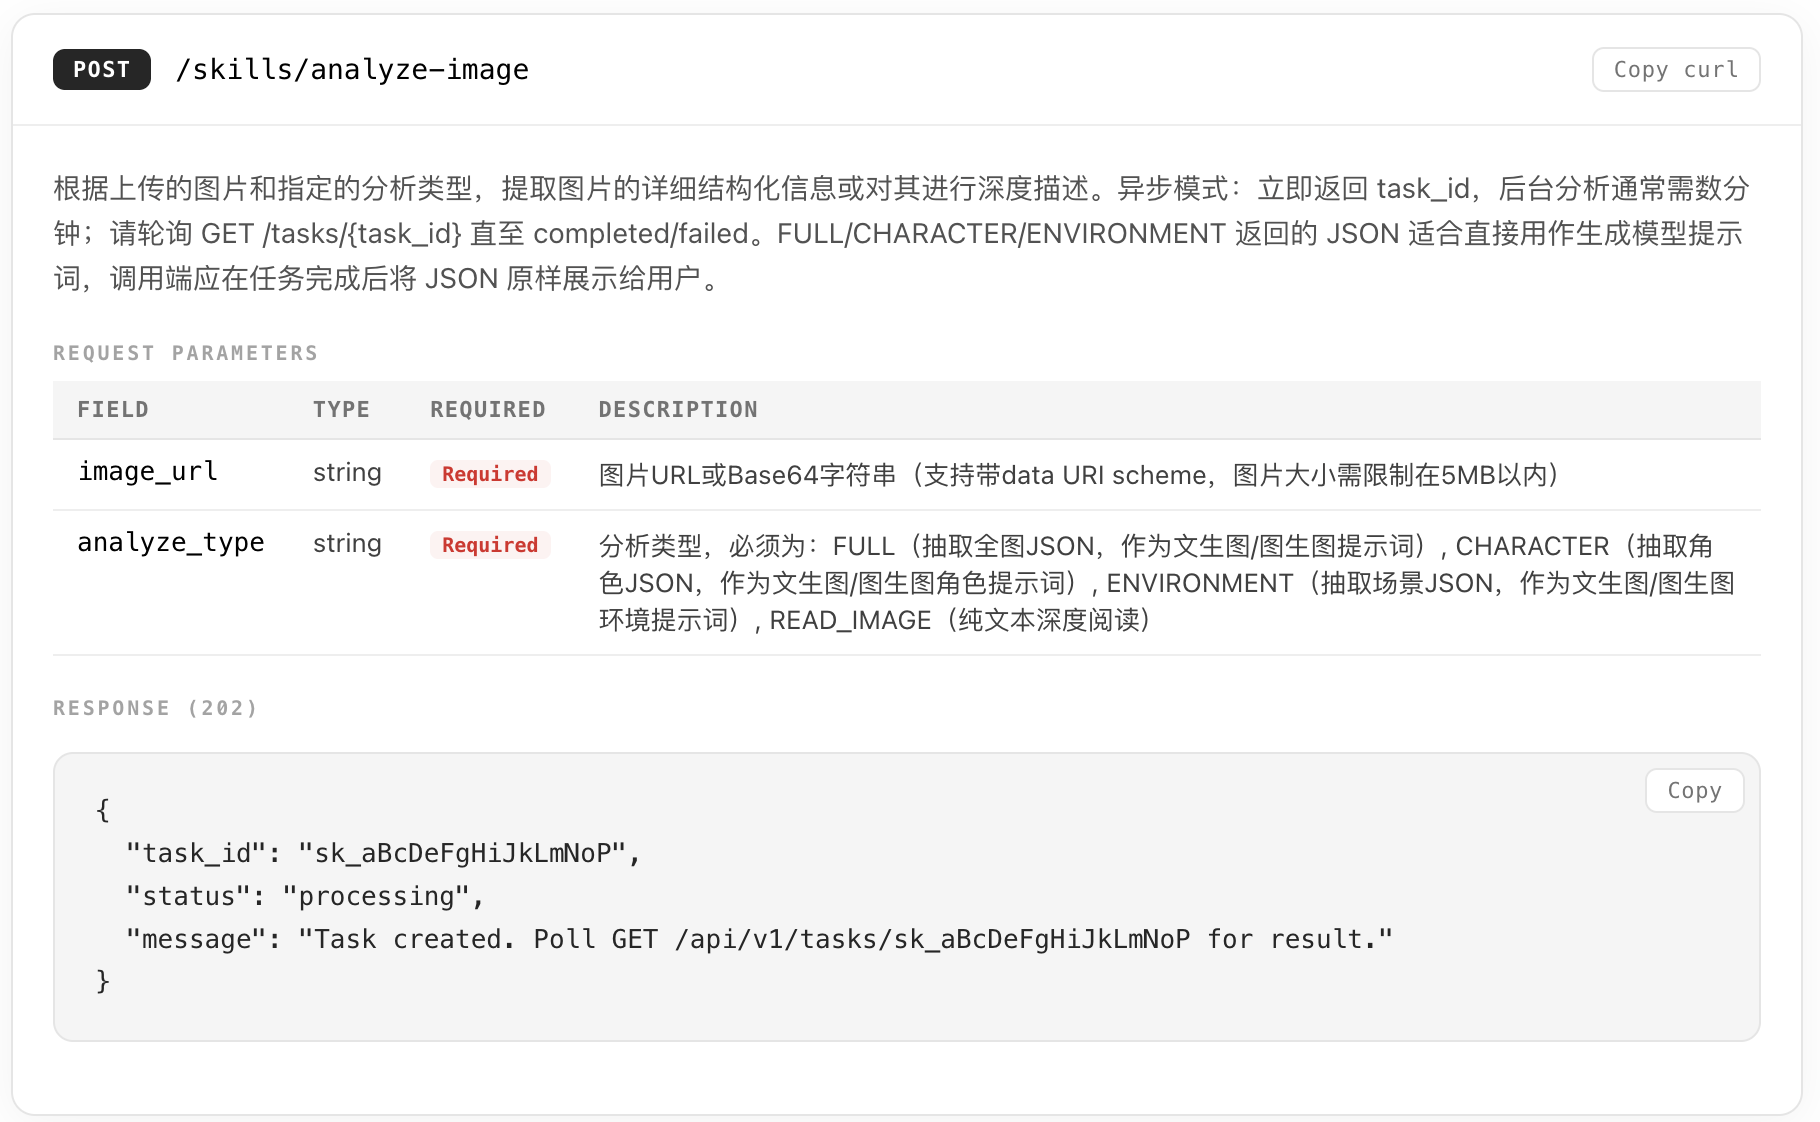Click the message line in the response JSON

pos(758,939)
